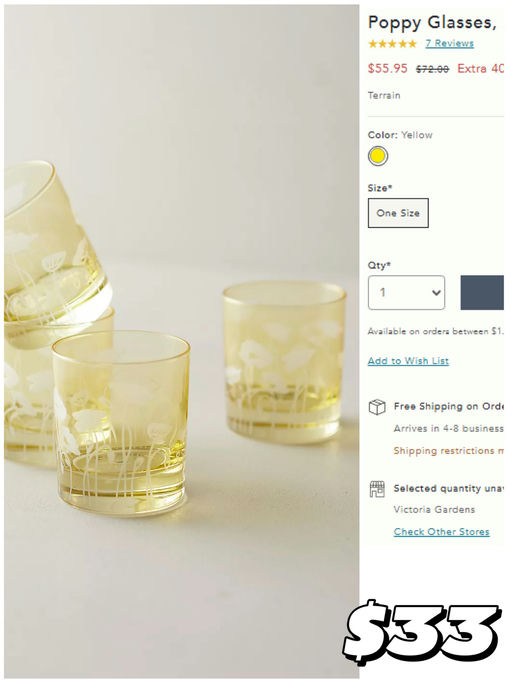Click the Shipping restrictions link

(448, 451)
